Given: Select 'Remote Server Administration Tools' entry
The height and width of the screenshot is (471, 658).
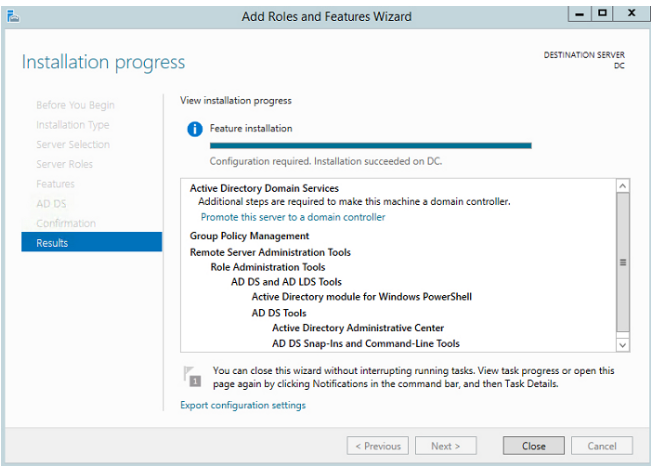Looking at the screenshot, I should [x=270, y=252].
